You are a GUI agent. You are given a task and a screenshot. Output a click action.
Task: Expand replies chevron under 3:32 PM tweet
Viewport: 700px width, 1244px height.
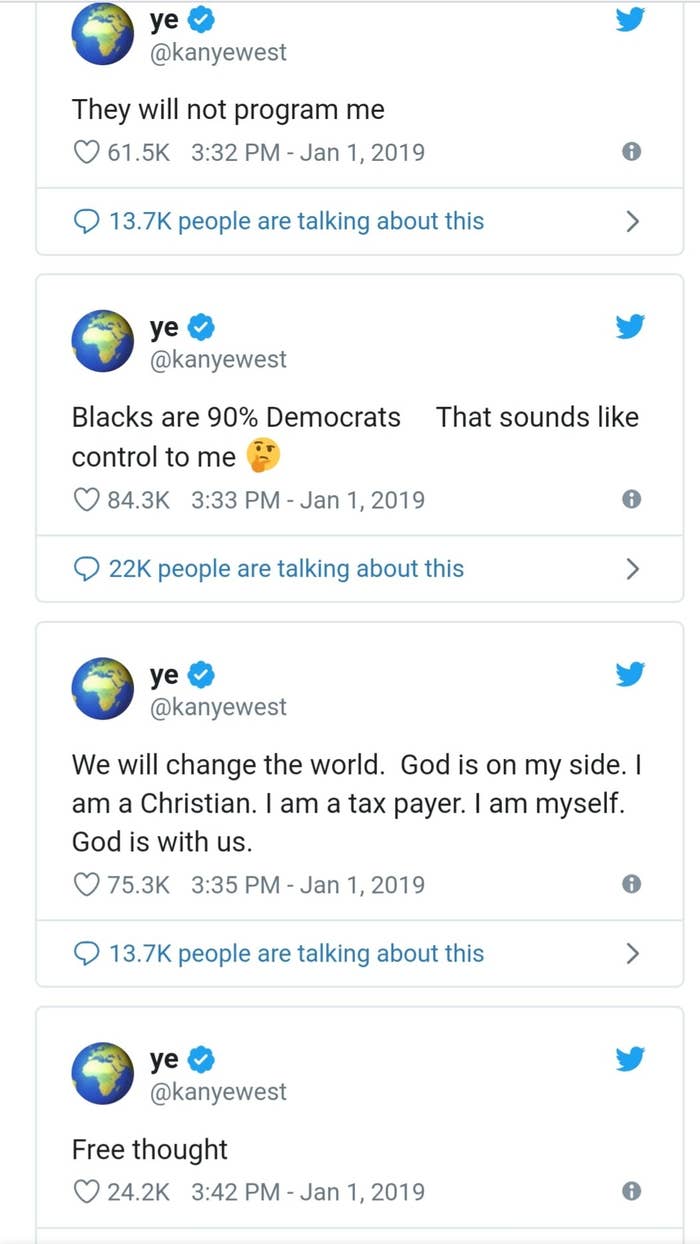tap(632, 221)
